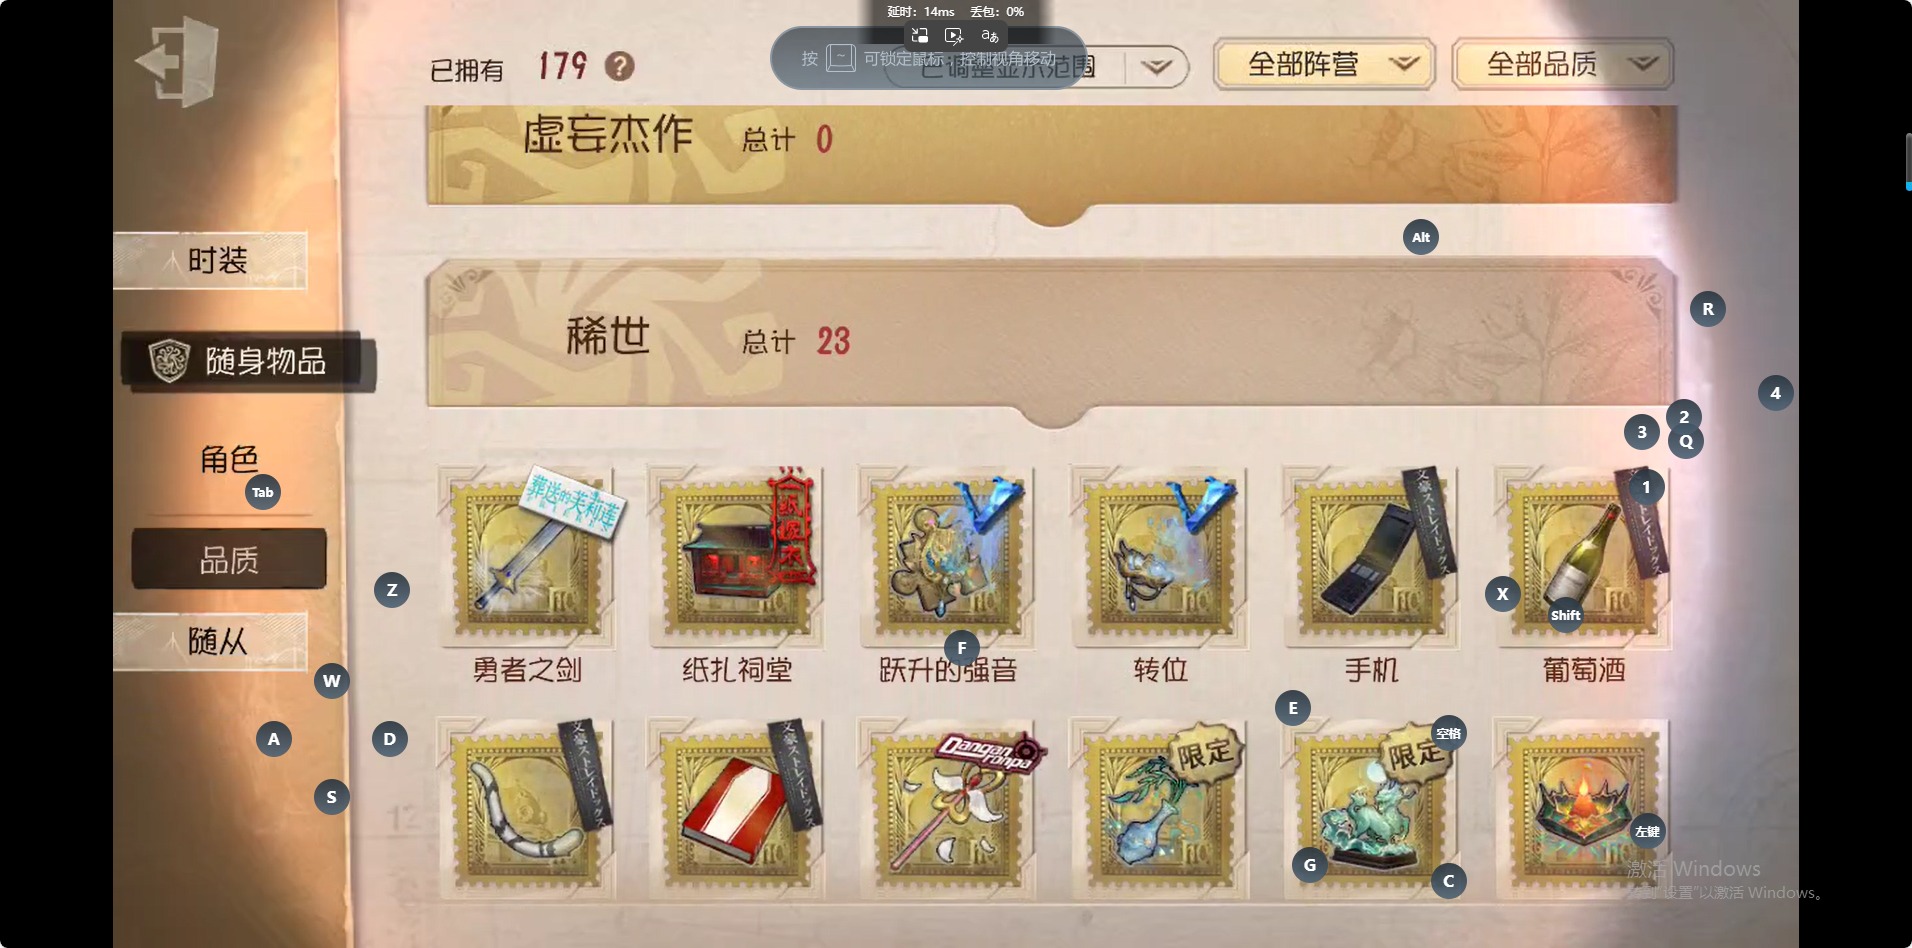Click the Danganronpa wand accessory stamp
This screenshot has width=1912, height=948.
[948, 806]
